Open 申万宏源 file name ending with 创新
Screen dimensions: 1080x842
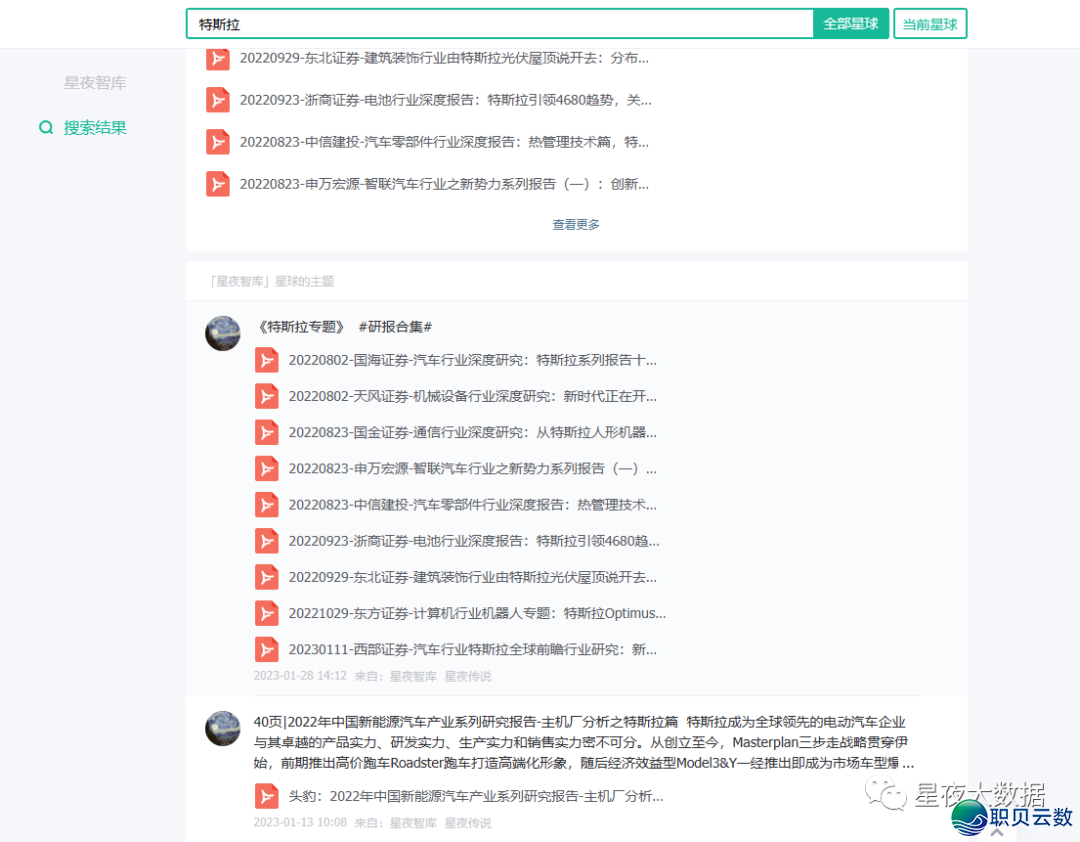click(444, 185)
